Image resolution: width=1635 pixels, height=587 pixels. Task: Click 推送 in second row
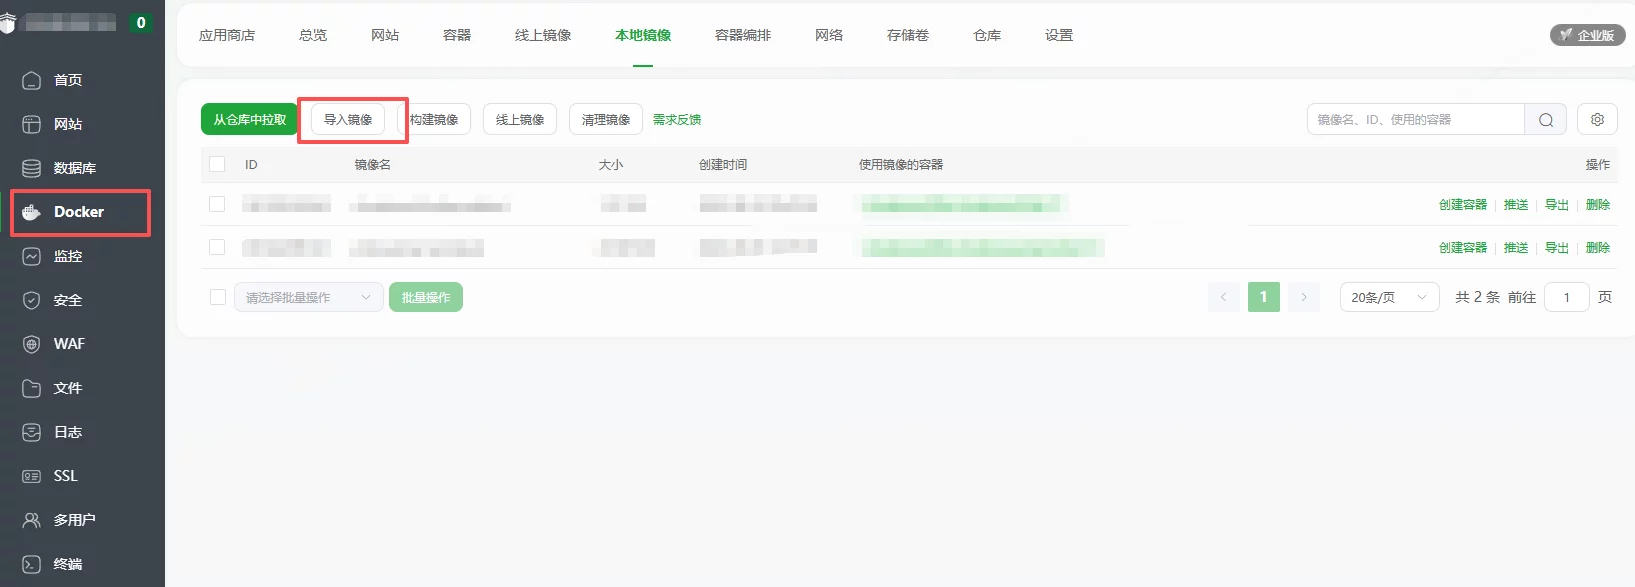(1516, 247)
